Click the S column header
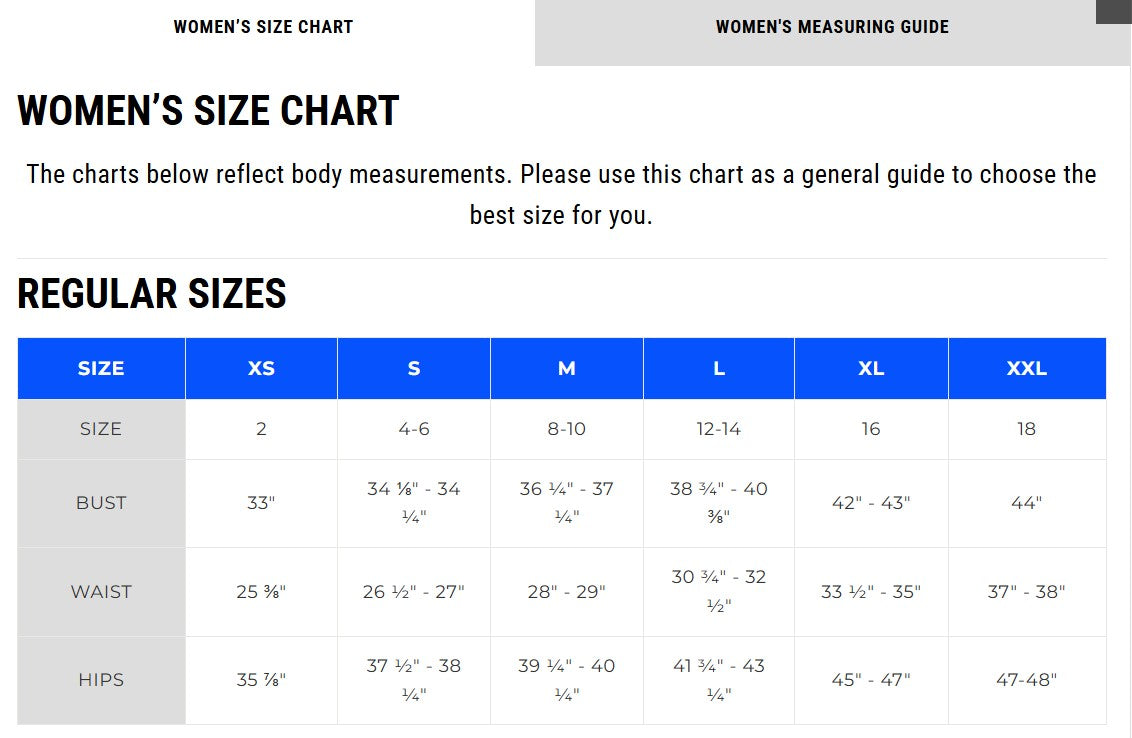The height and width of the screenshot is (738, 1132). [x=414, y=368]
